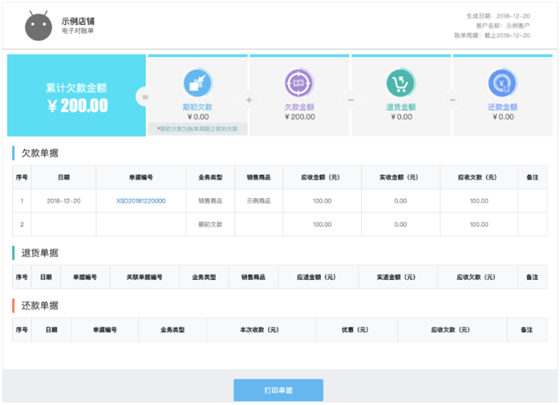Click the 示例商品 cell
This screenshot has width=560, height=405.
click(x=259, y=201)
